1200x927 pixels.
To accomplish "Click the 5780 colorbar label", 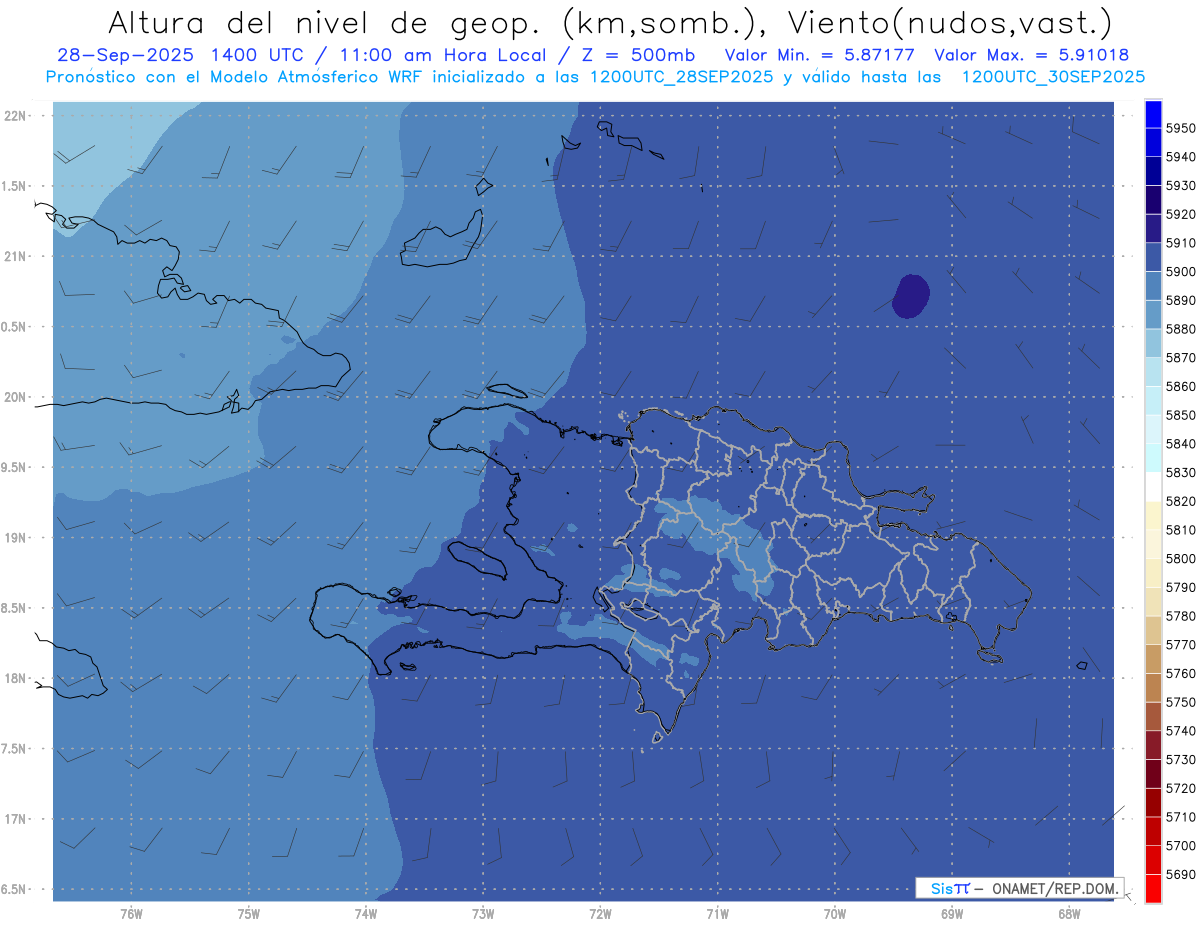I will coord(1180,616).
